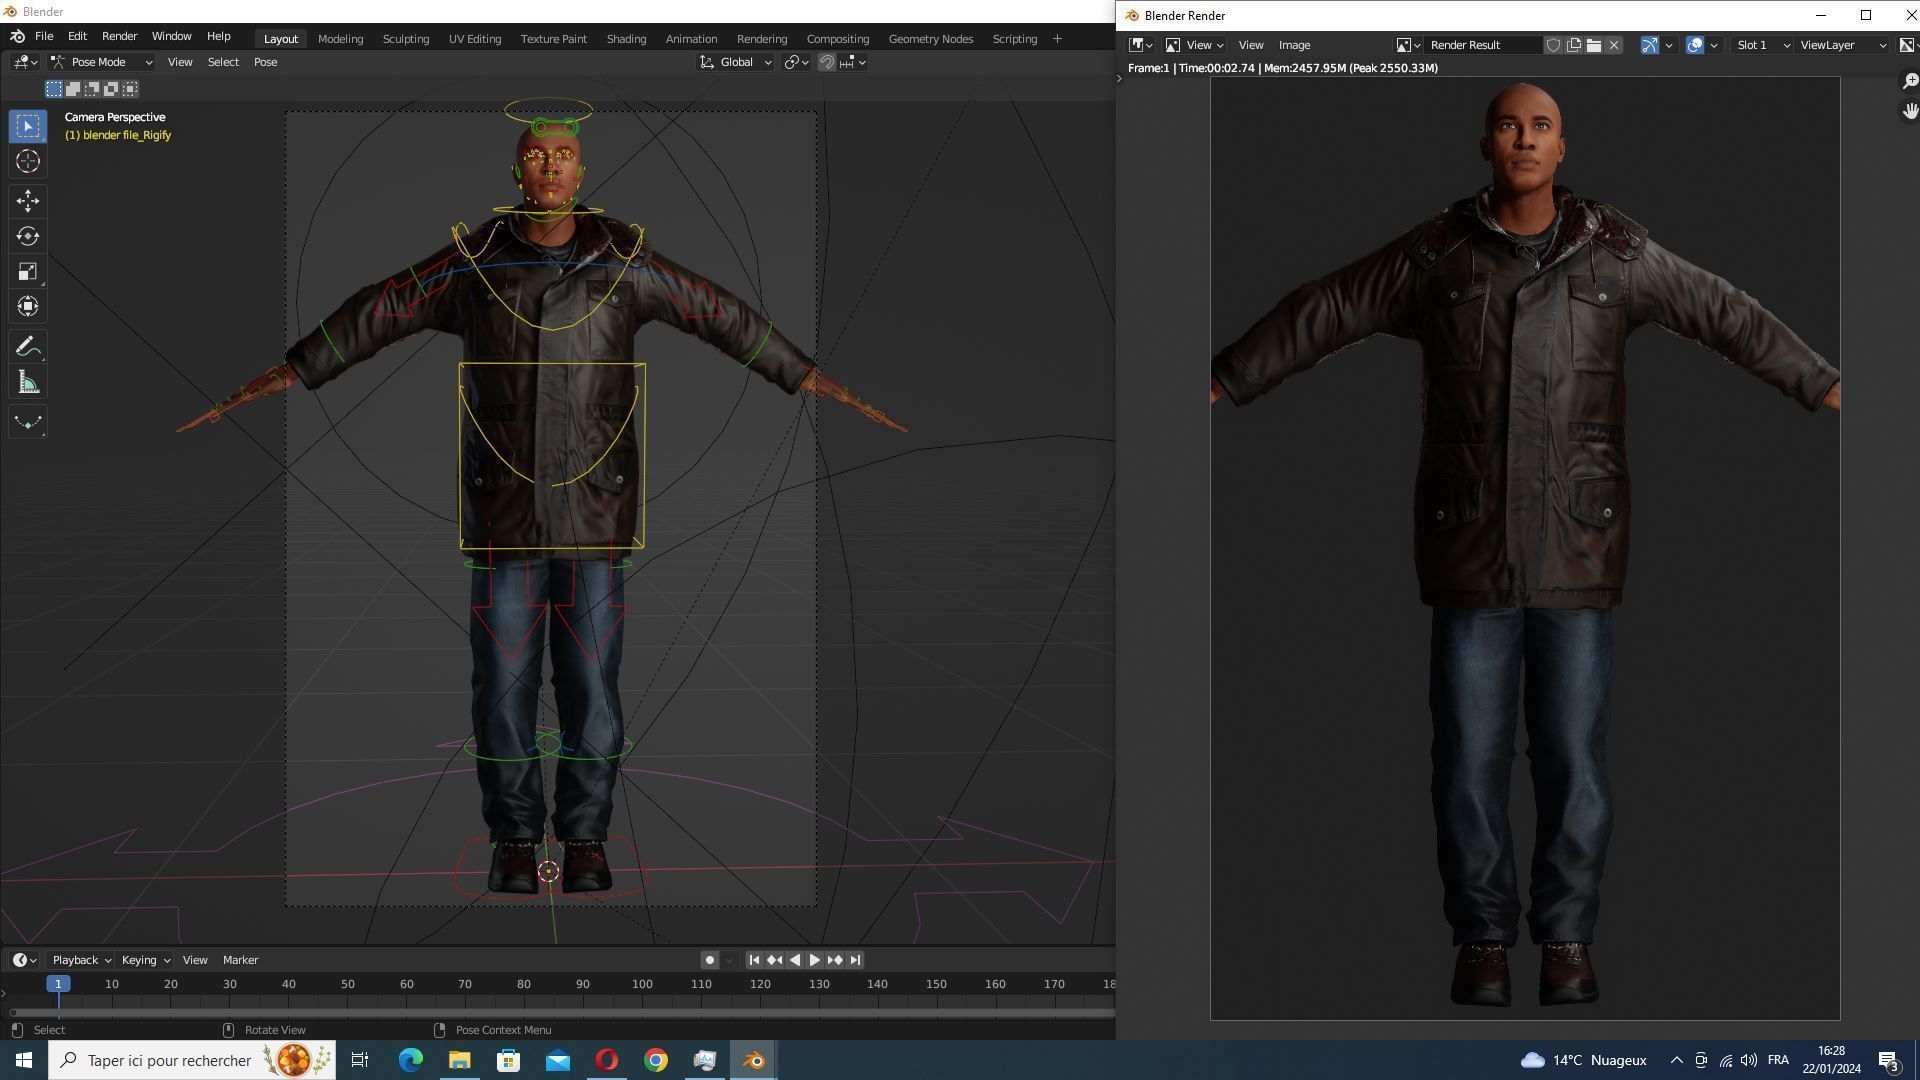
Task: Open the snapping options dropdown
Action: click(853, 62)
